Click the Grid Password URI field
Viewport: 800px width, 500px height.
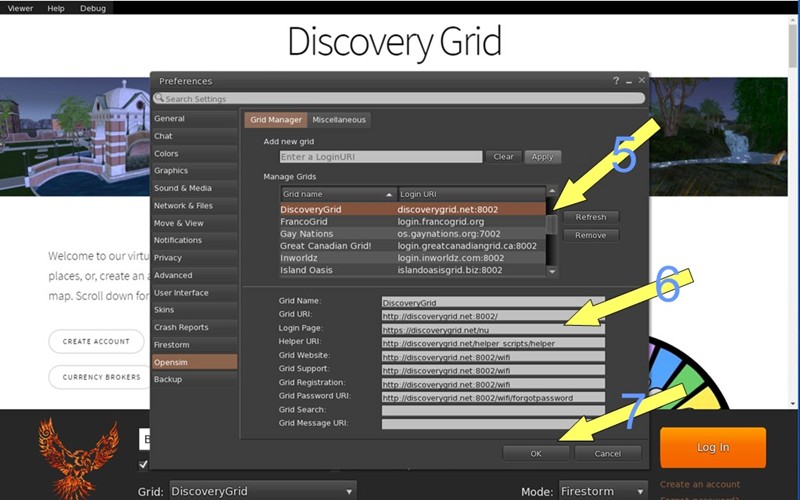click(493, 397)
